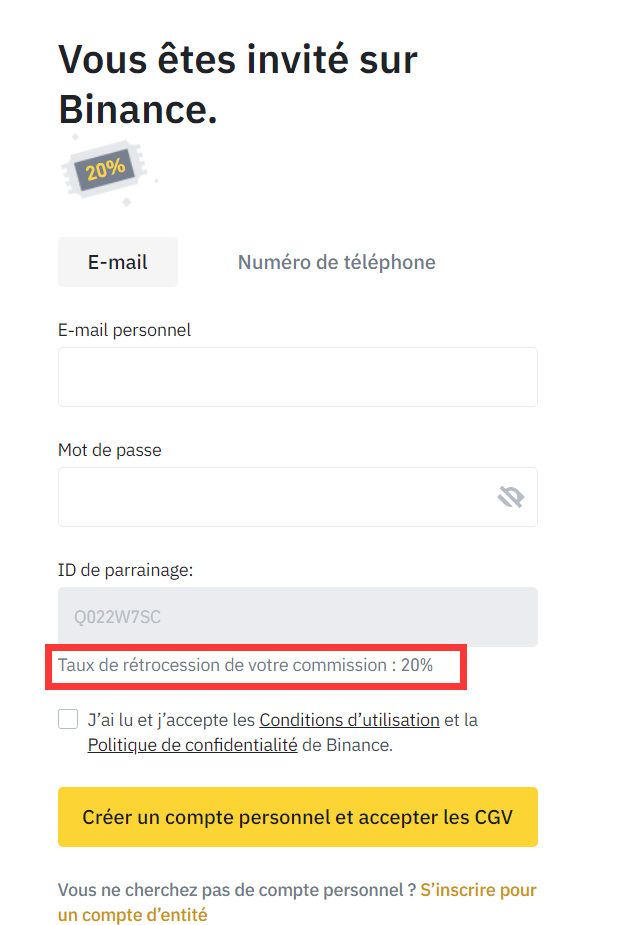627x925 pixels.
Task: Click the 'de Binance.' text after privacy link
Action: coord(347,745)
